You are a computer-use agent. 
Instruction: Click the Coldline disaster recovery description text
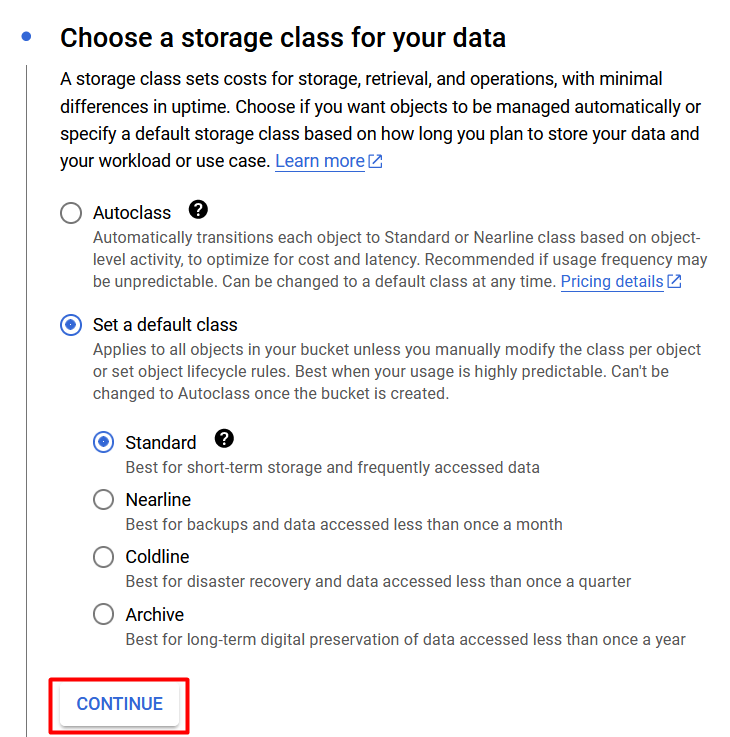coord(378,582)
